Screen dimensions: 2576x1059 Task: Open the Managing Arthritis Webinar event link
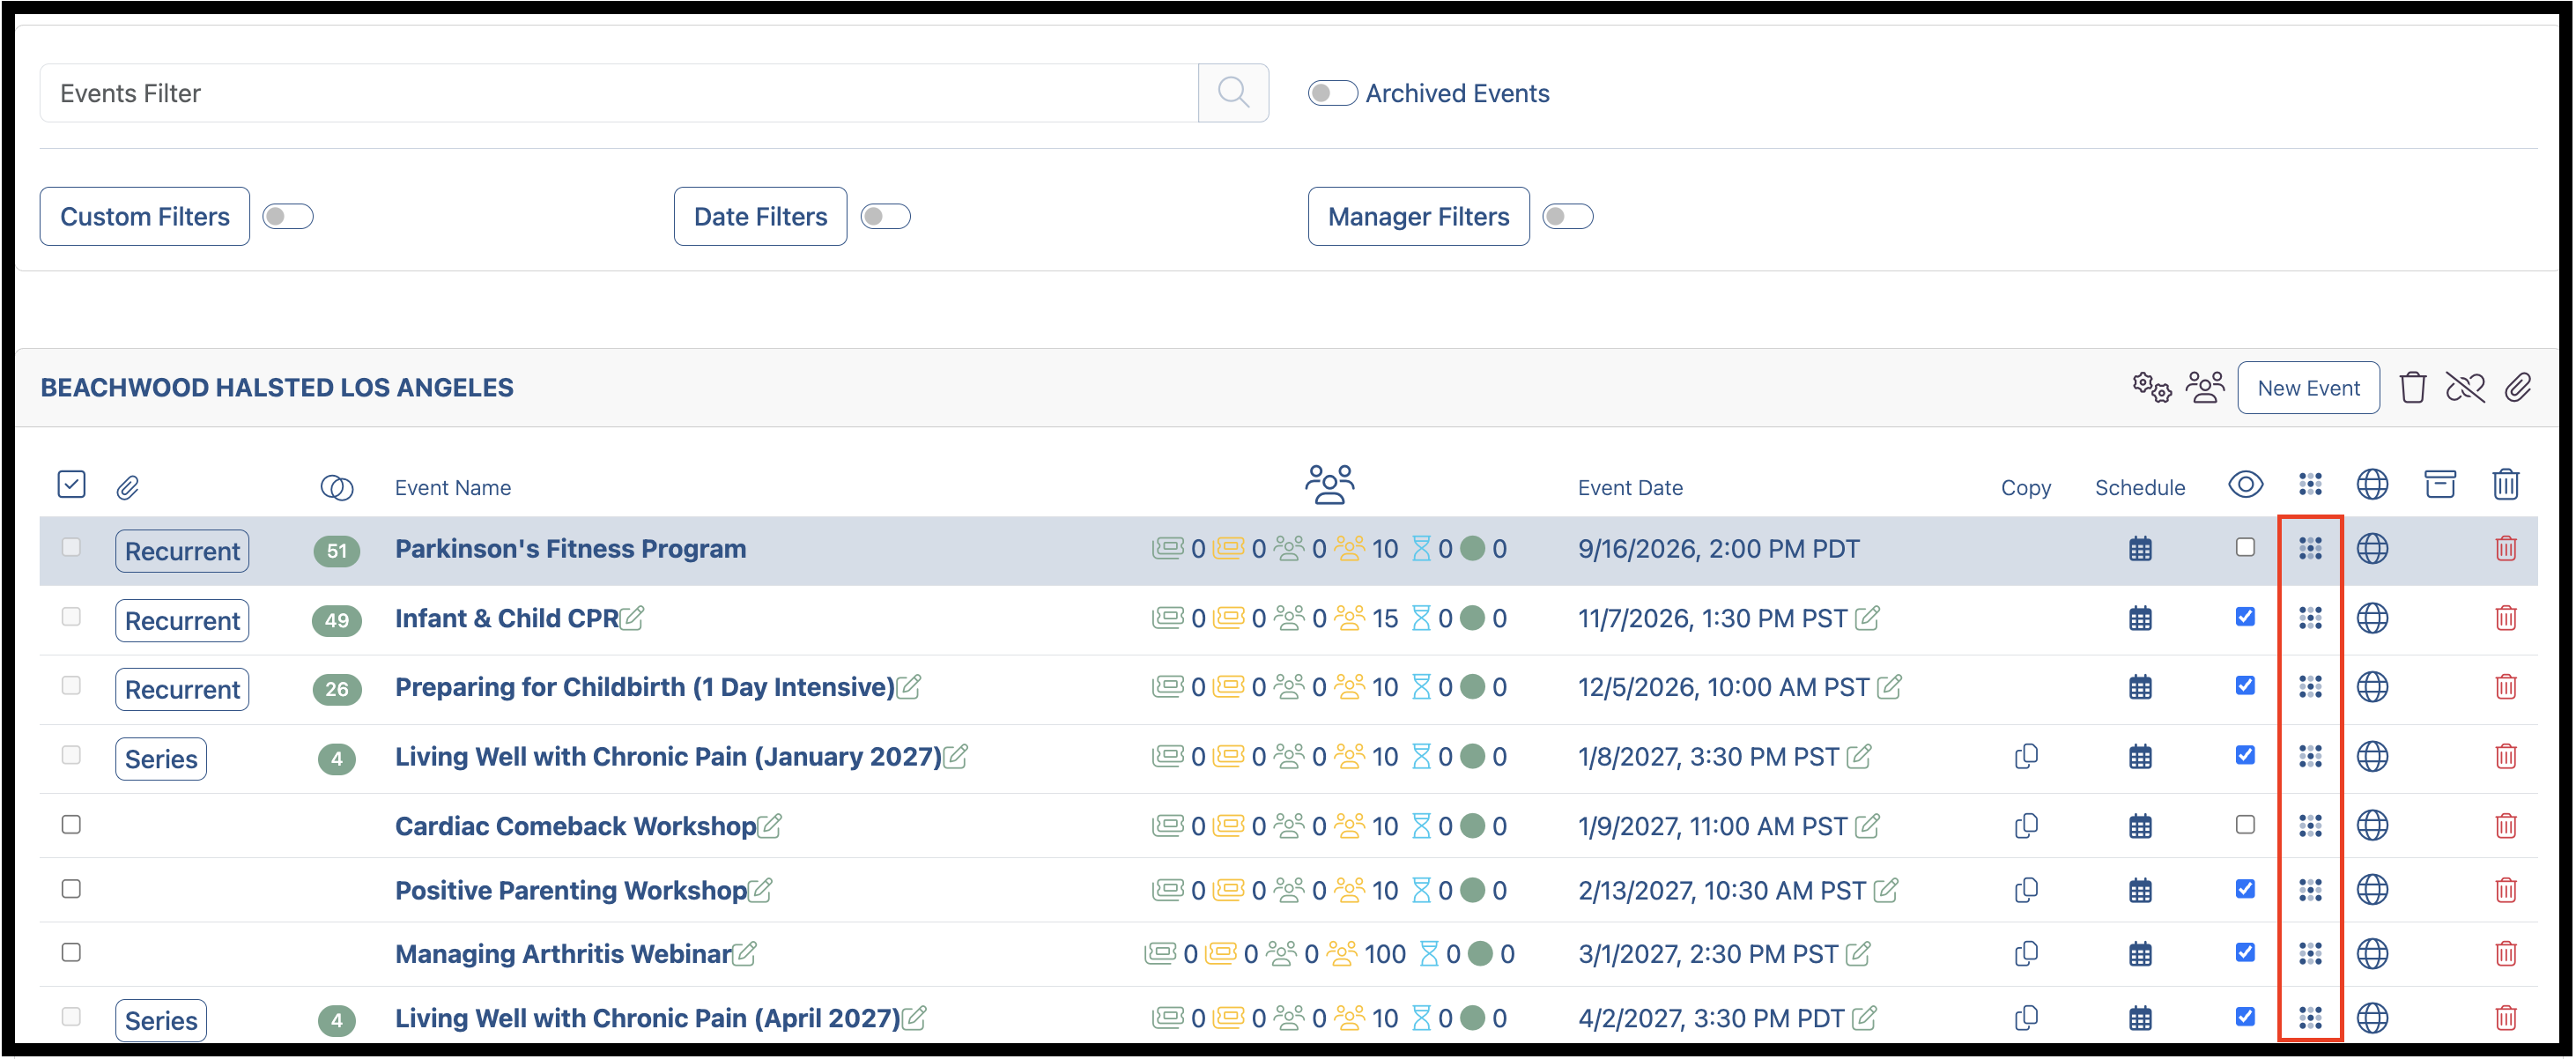(x=563, y=954)
